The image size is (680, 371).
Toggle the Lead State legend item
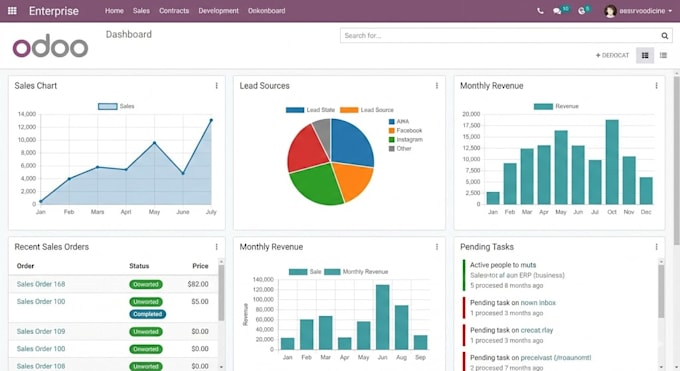click(310, 110)
